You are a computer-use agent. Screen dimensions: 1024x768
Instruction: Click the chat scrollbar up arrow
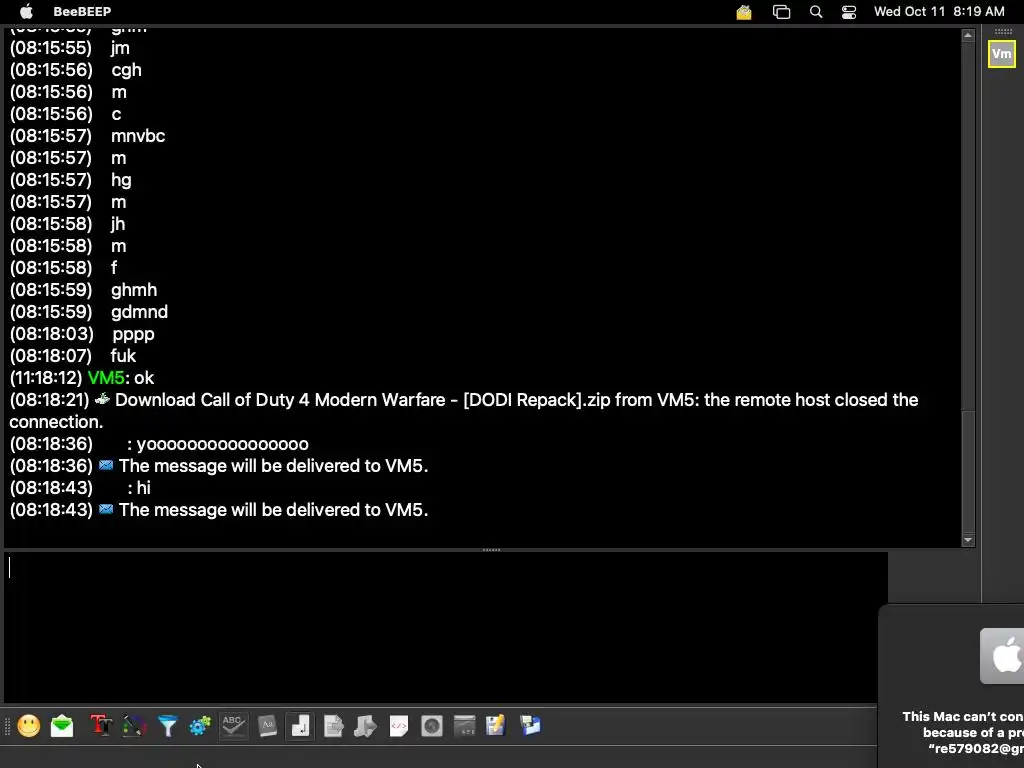coord(968,35)
